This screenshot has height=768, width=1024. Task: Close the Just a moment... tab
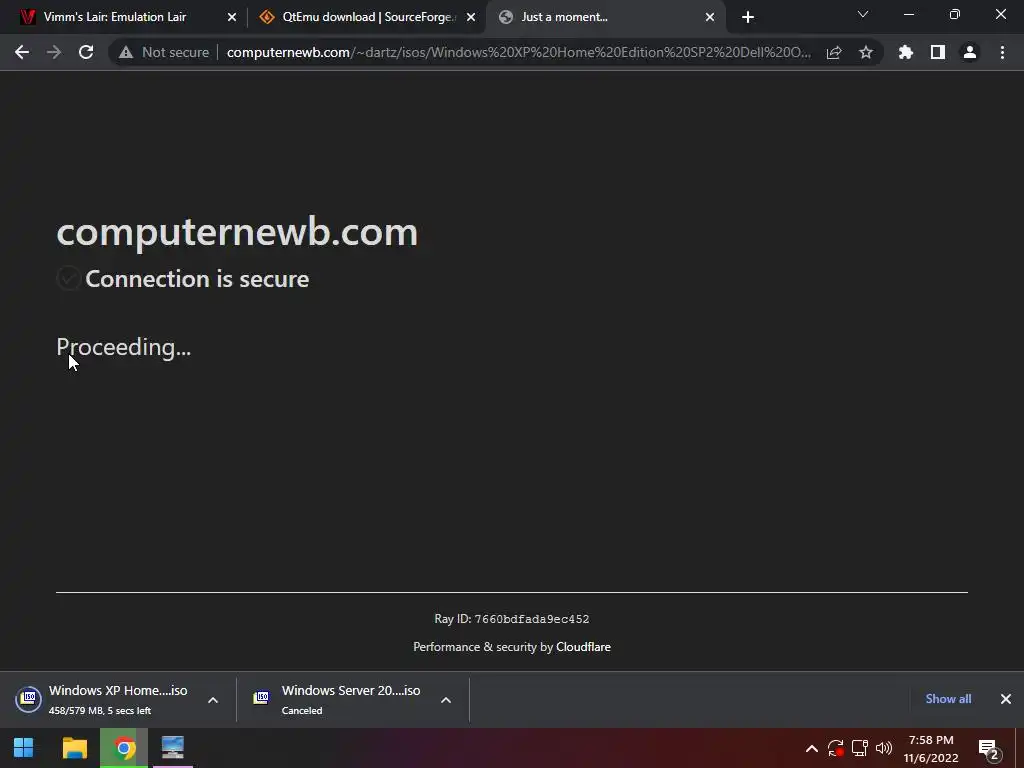click(710, 17)
